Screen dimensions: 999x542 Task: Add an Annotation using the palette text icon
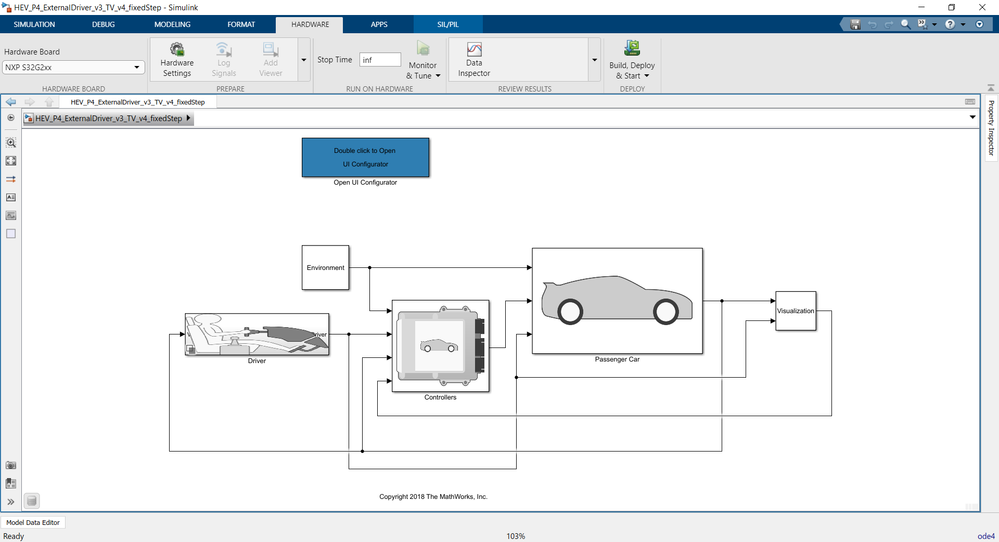point(11,197)
